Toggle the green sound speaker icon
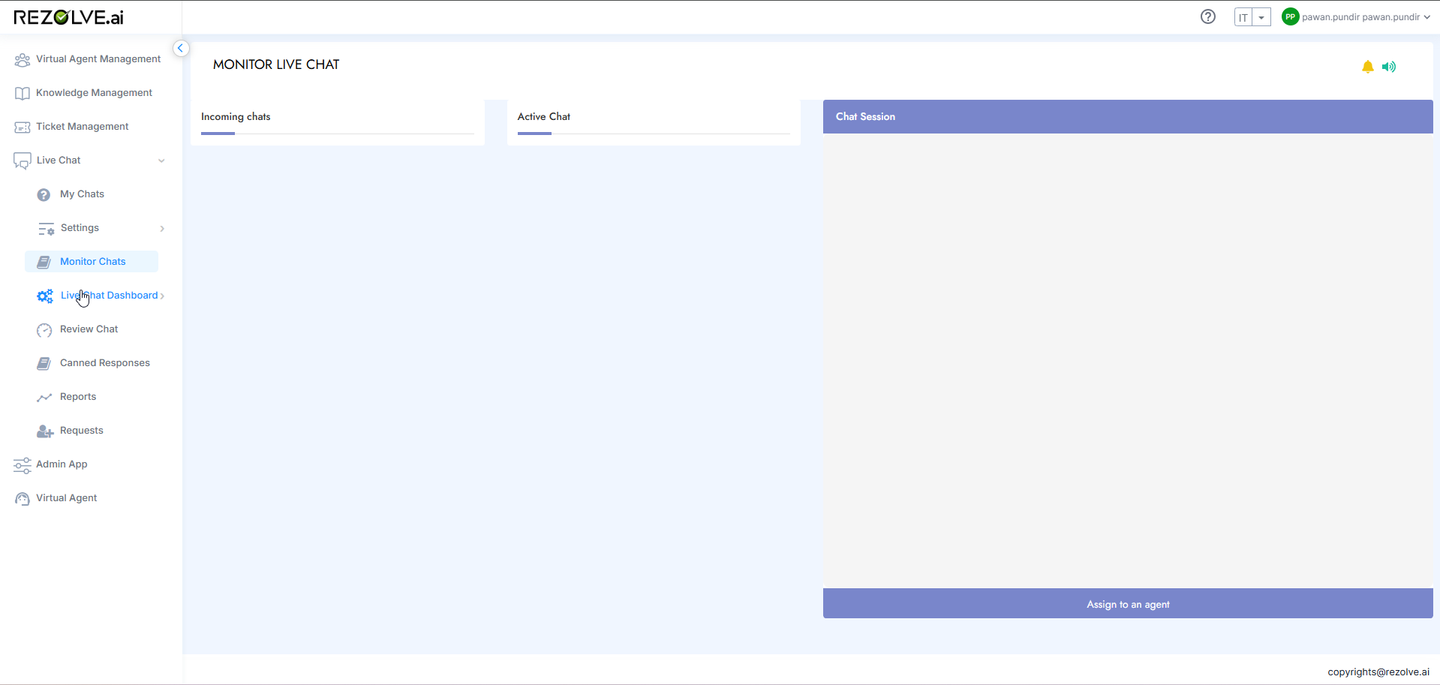Viewport: 1440px width, 685px height. pos(1389,67)
